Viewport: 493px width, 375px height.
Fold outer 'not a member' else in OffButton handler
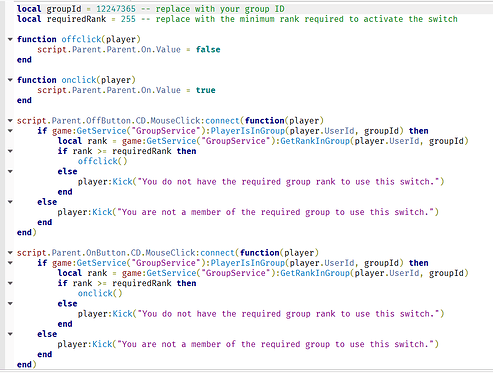10,202
